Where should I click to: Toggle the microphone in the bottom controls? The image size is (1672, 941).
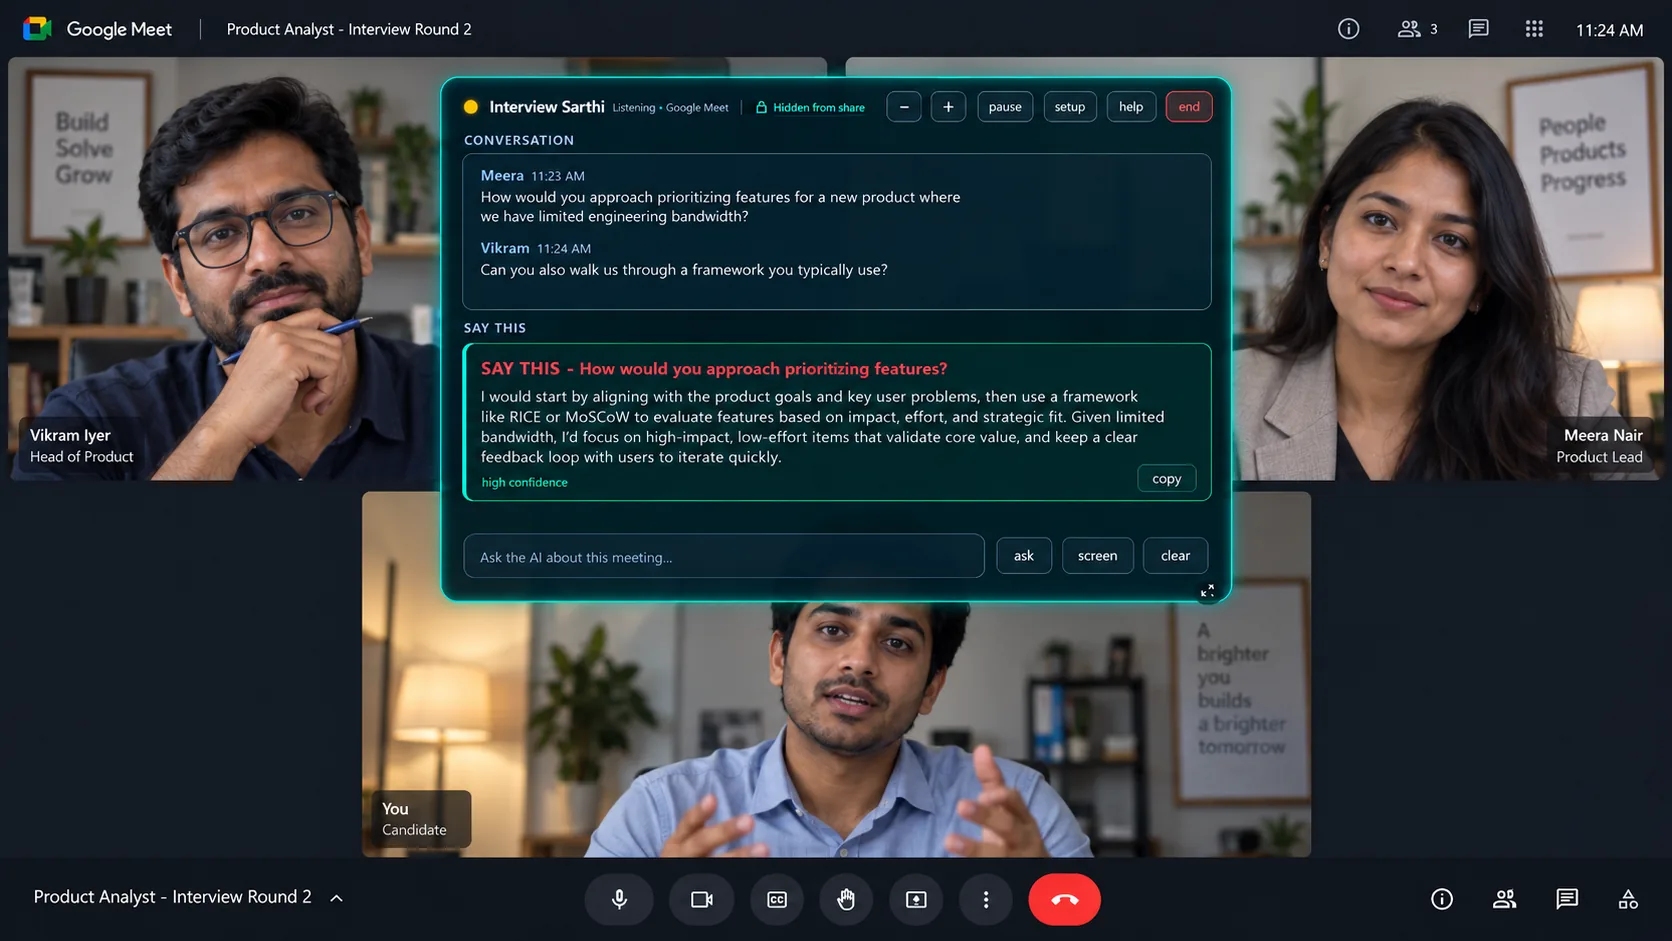coord(619,899)
